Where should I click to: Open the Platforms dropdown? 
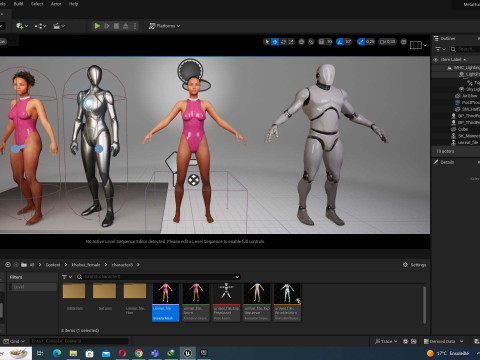[x=164, y=26]
